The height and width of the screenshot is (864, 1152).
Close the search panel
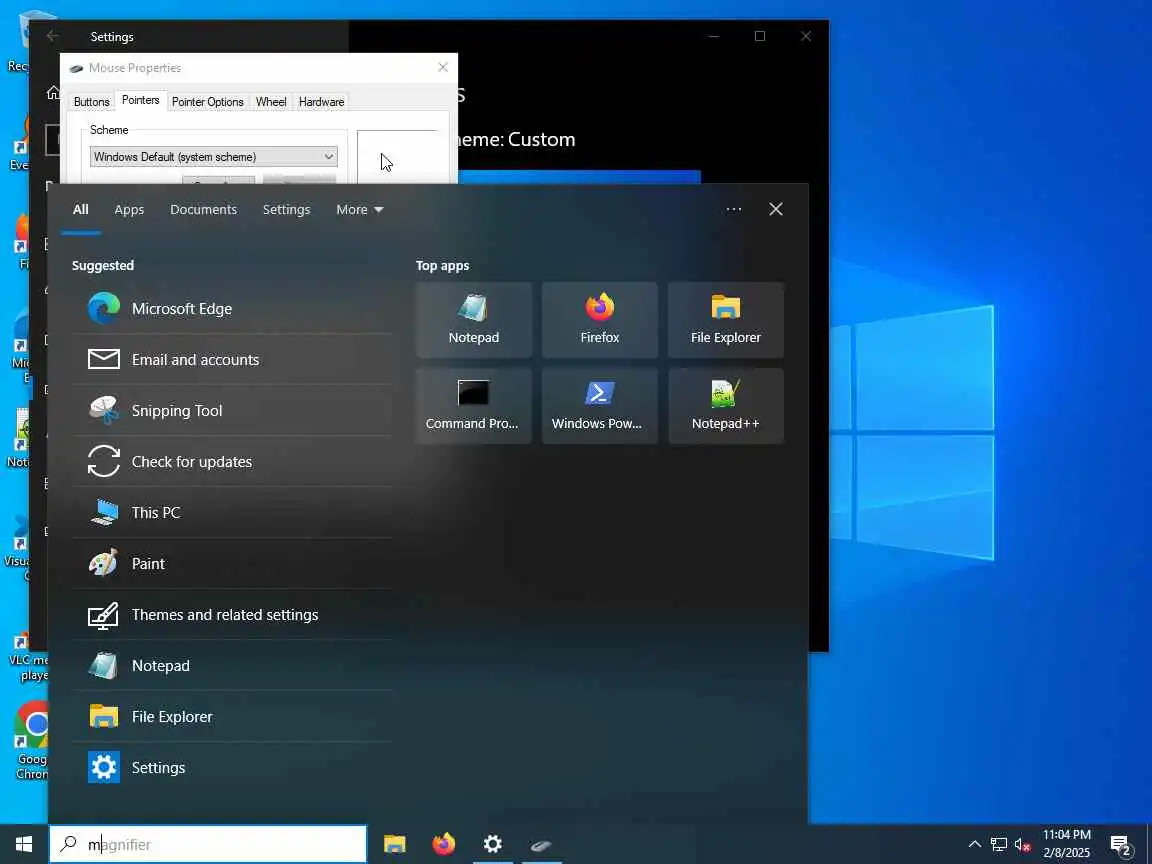(776, 209)
